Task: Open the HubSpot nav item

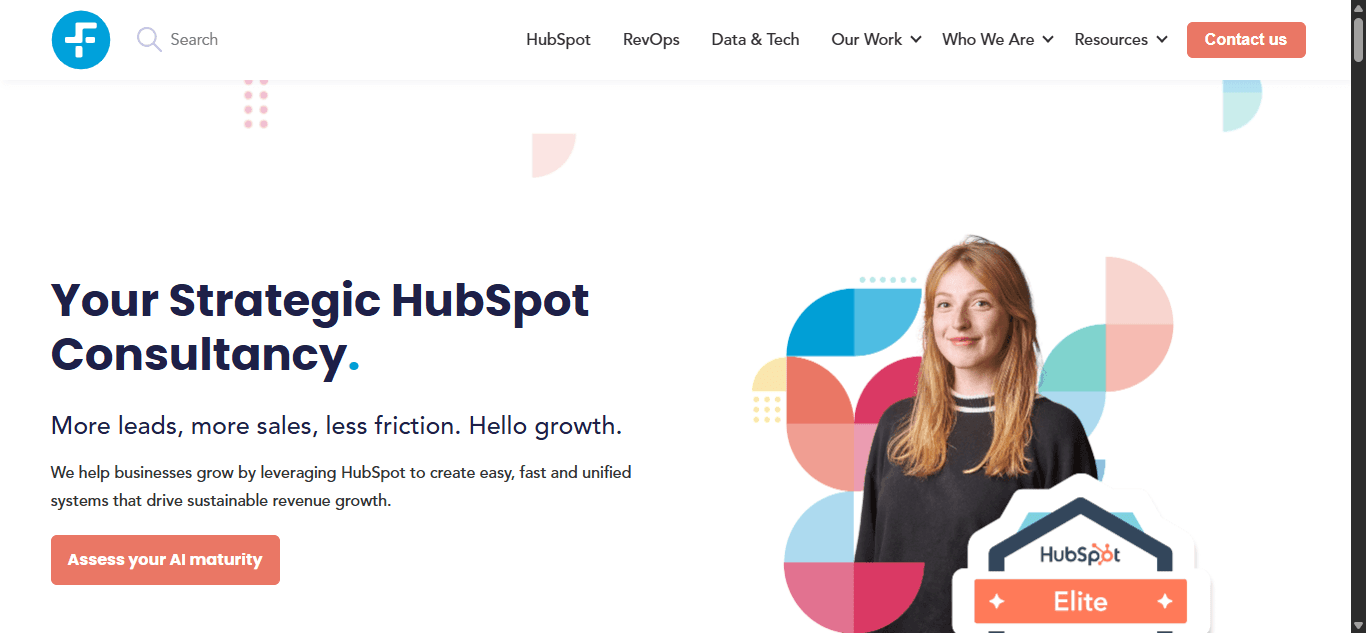Action: (x=558, y=40)
